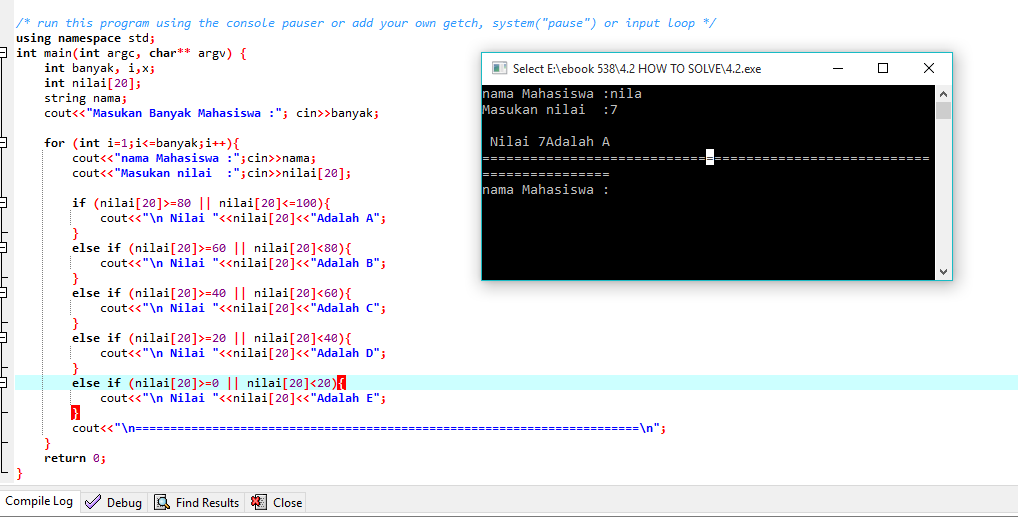
Task: Click the 'int nilai[20];' declaration line
Action: pos(92,83)
